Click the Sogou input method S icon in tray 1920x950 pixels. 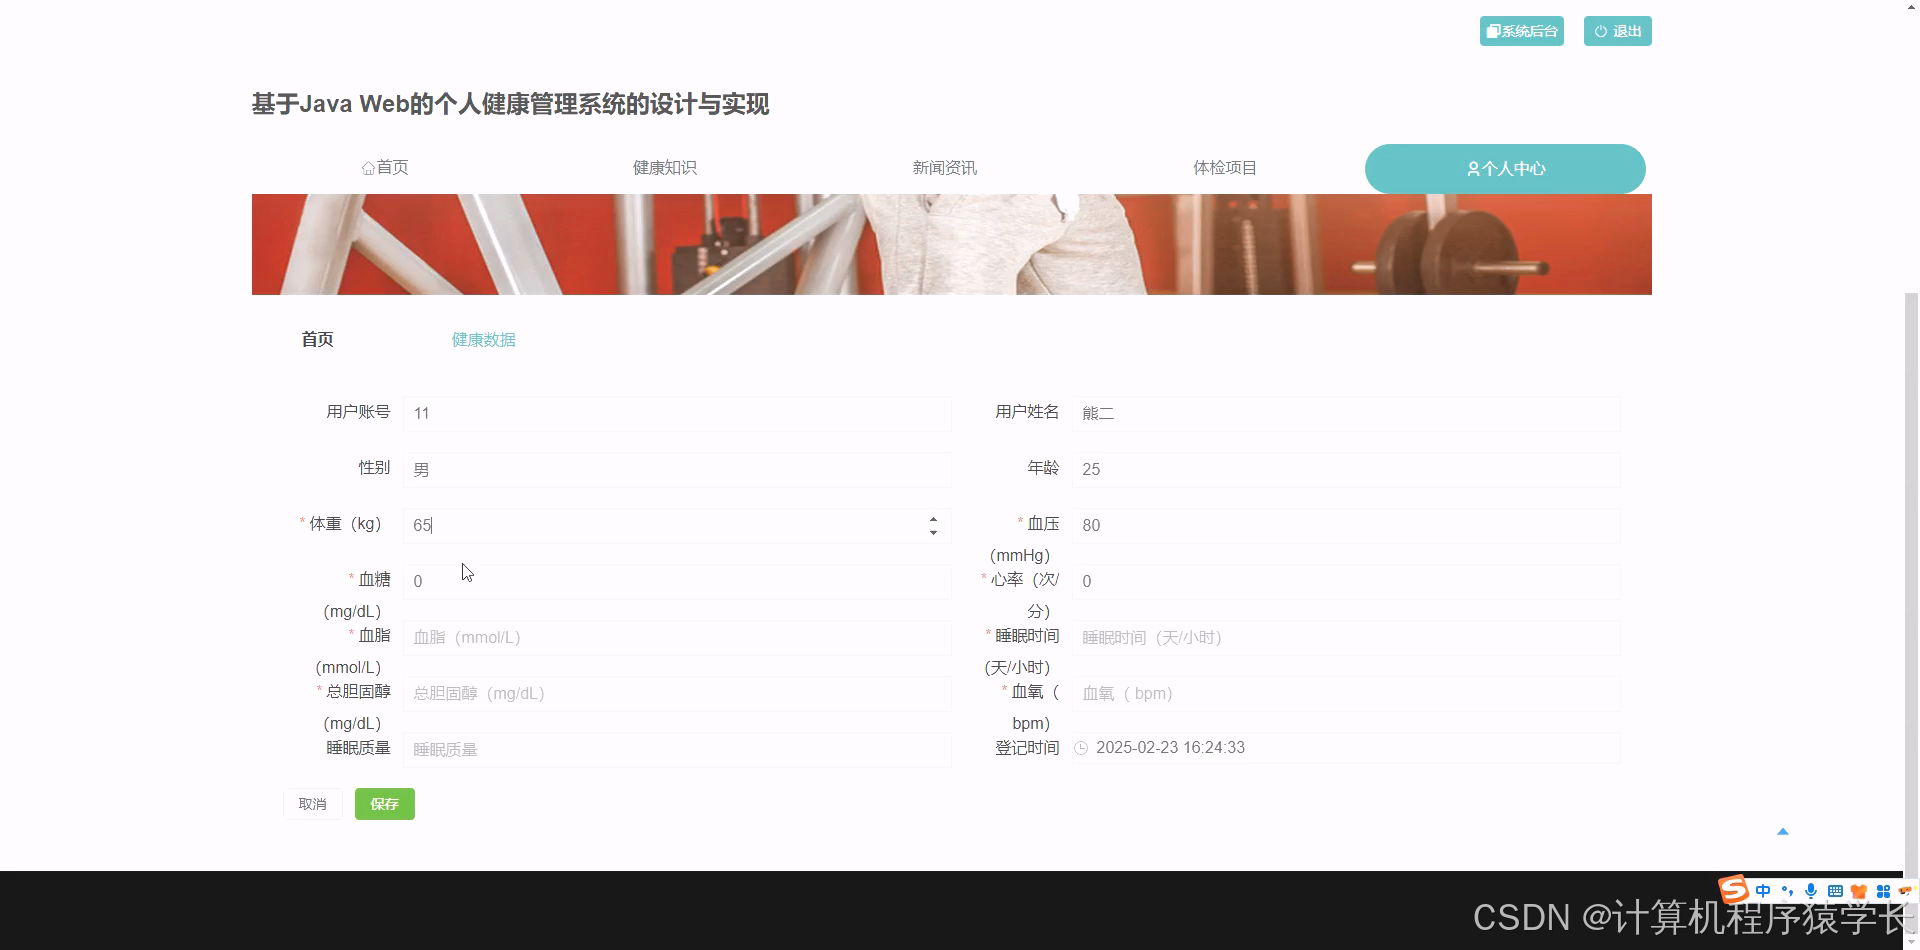(1733, 890)
